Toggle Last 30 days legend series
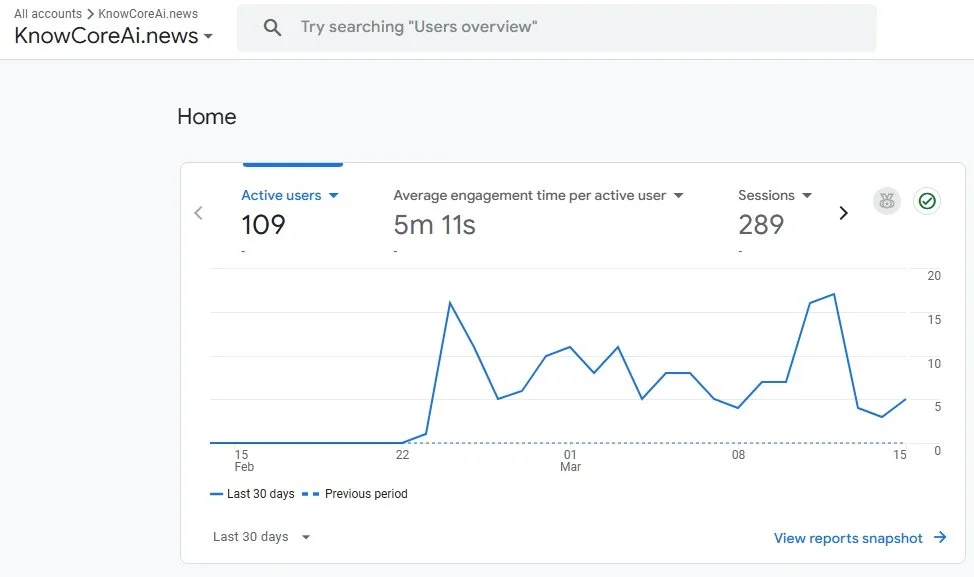This screenshot has width=974, height=577. [x=252, y=494]
